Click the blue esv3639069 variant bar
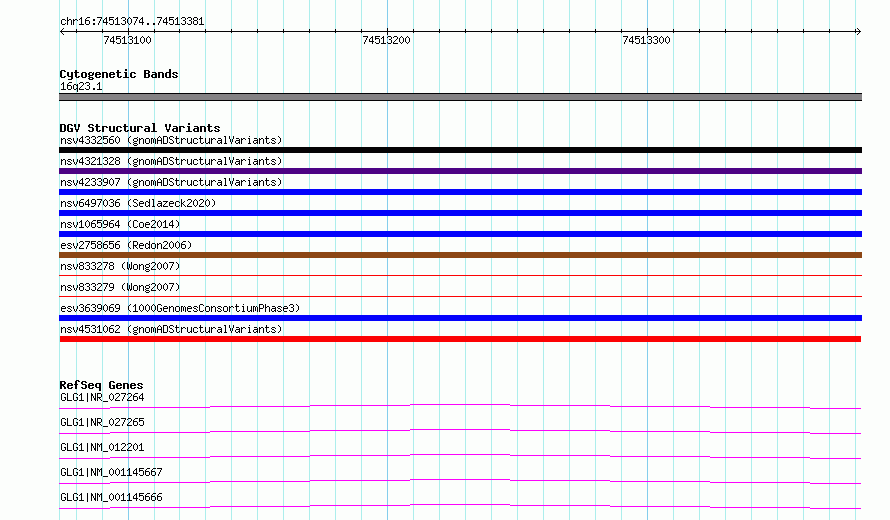The image size is (890, 520). click(x=460, y=318)
